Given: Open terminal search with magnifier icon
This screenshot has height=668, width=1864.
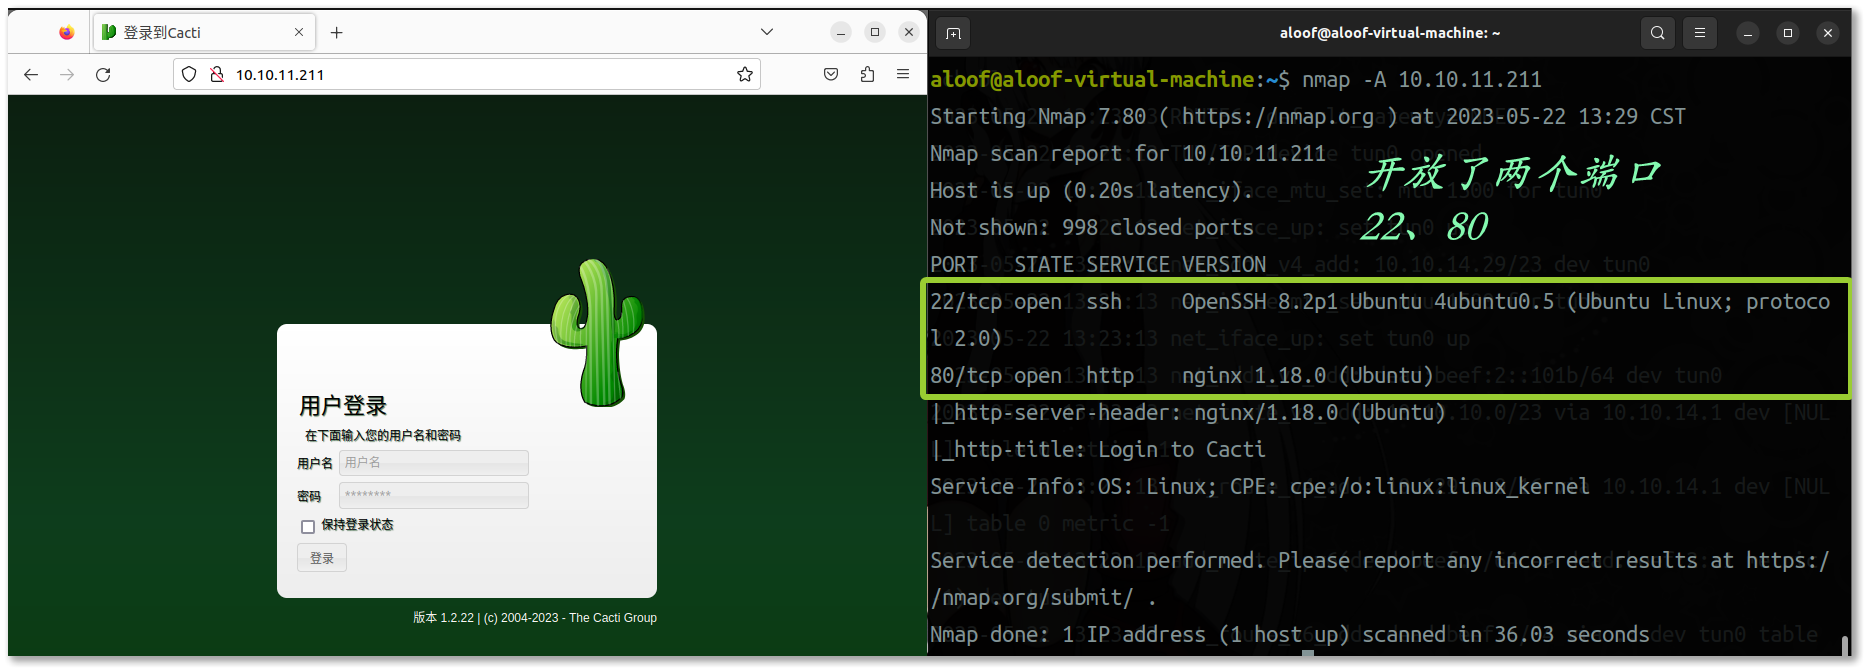Looking at the screenshot, I should click(1657, 33).
